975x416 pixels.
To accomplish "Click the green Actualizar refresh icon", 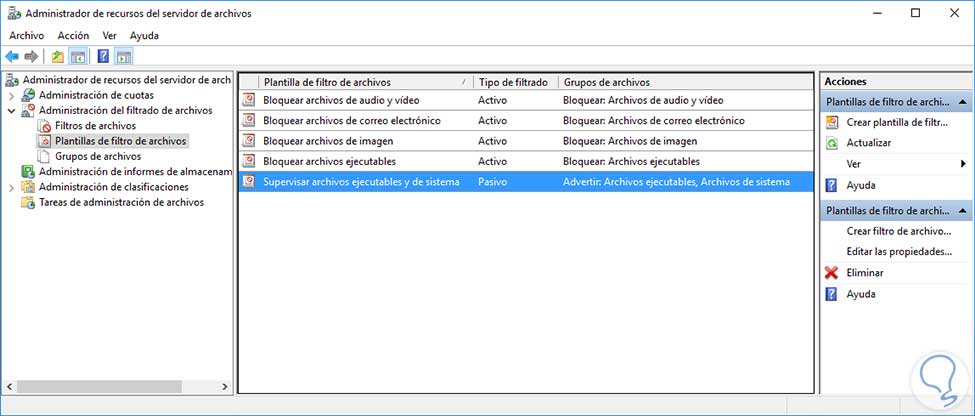I will [x=832, y=143].
